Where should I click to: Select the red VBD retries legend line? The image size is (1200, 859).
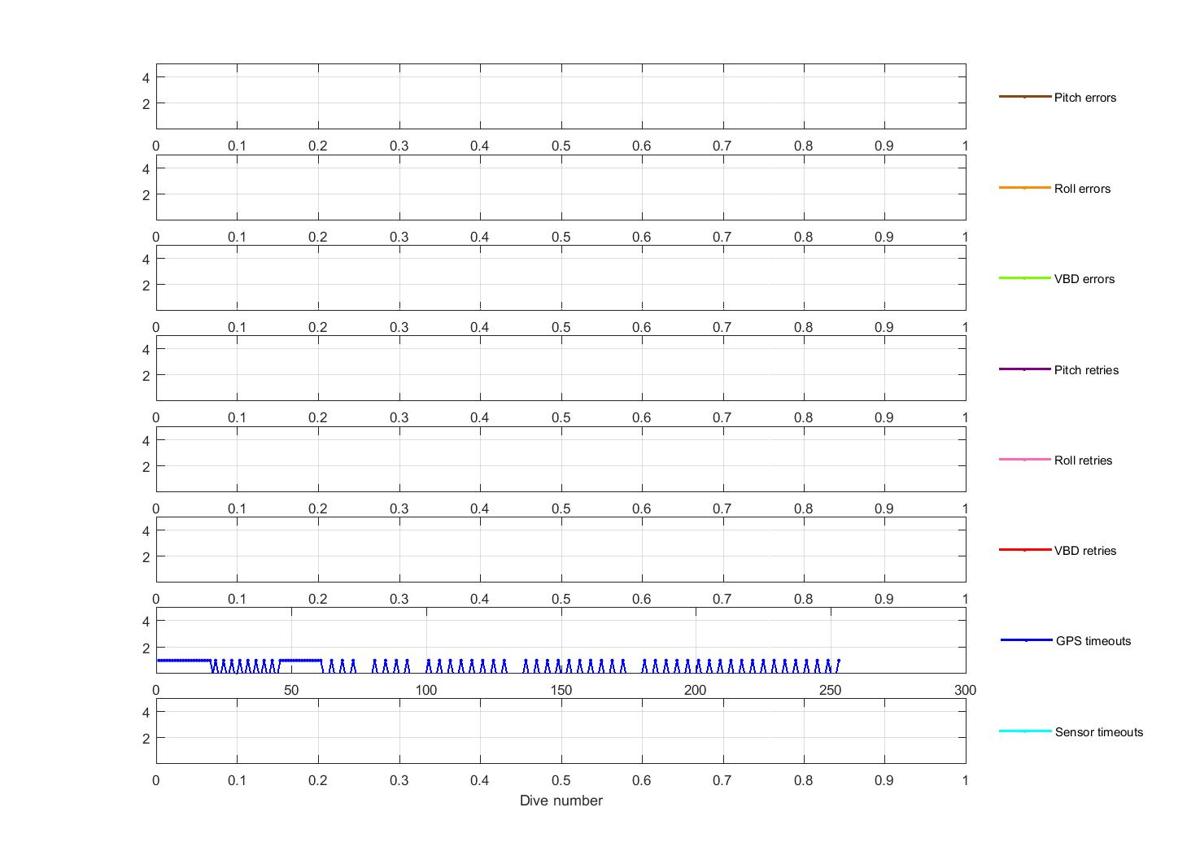(1025, 550)
